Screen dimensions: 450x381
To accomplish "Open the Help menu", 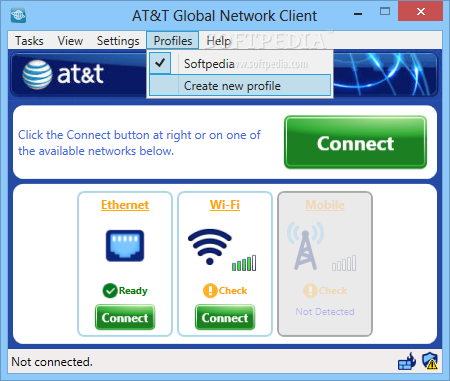I will tap(218, 41).
